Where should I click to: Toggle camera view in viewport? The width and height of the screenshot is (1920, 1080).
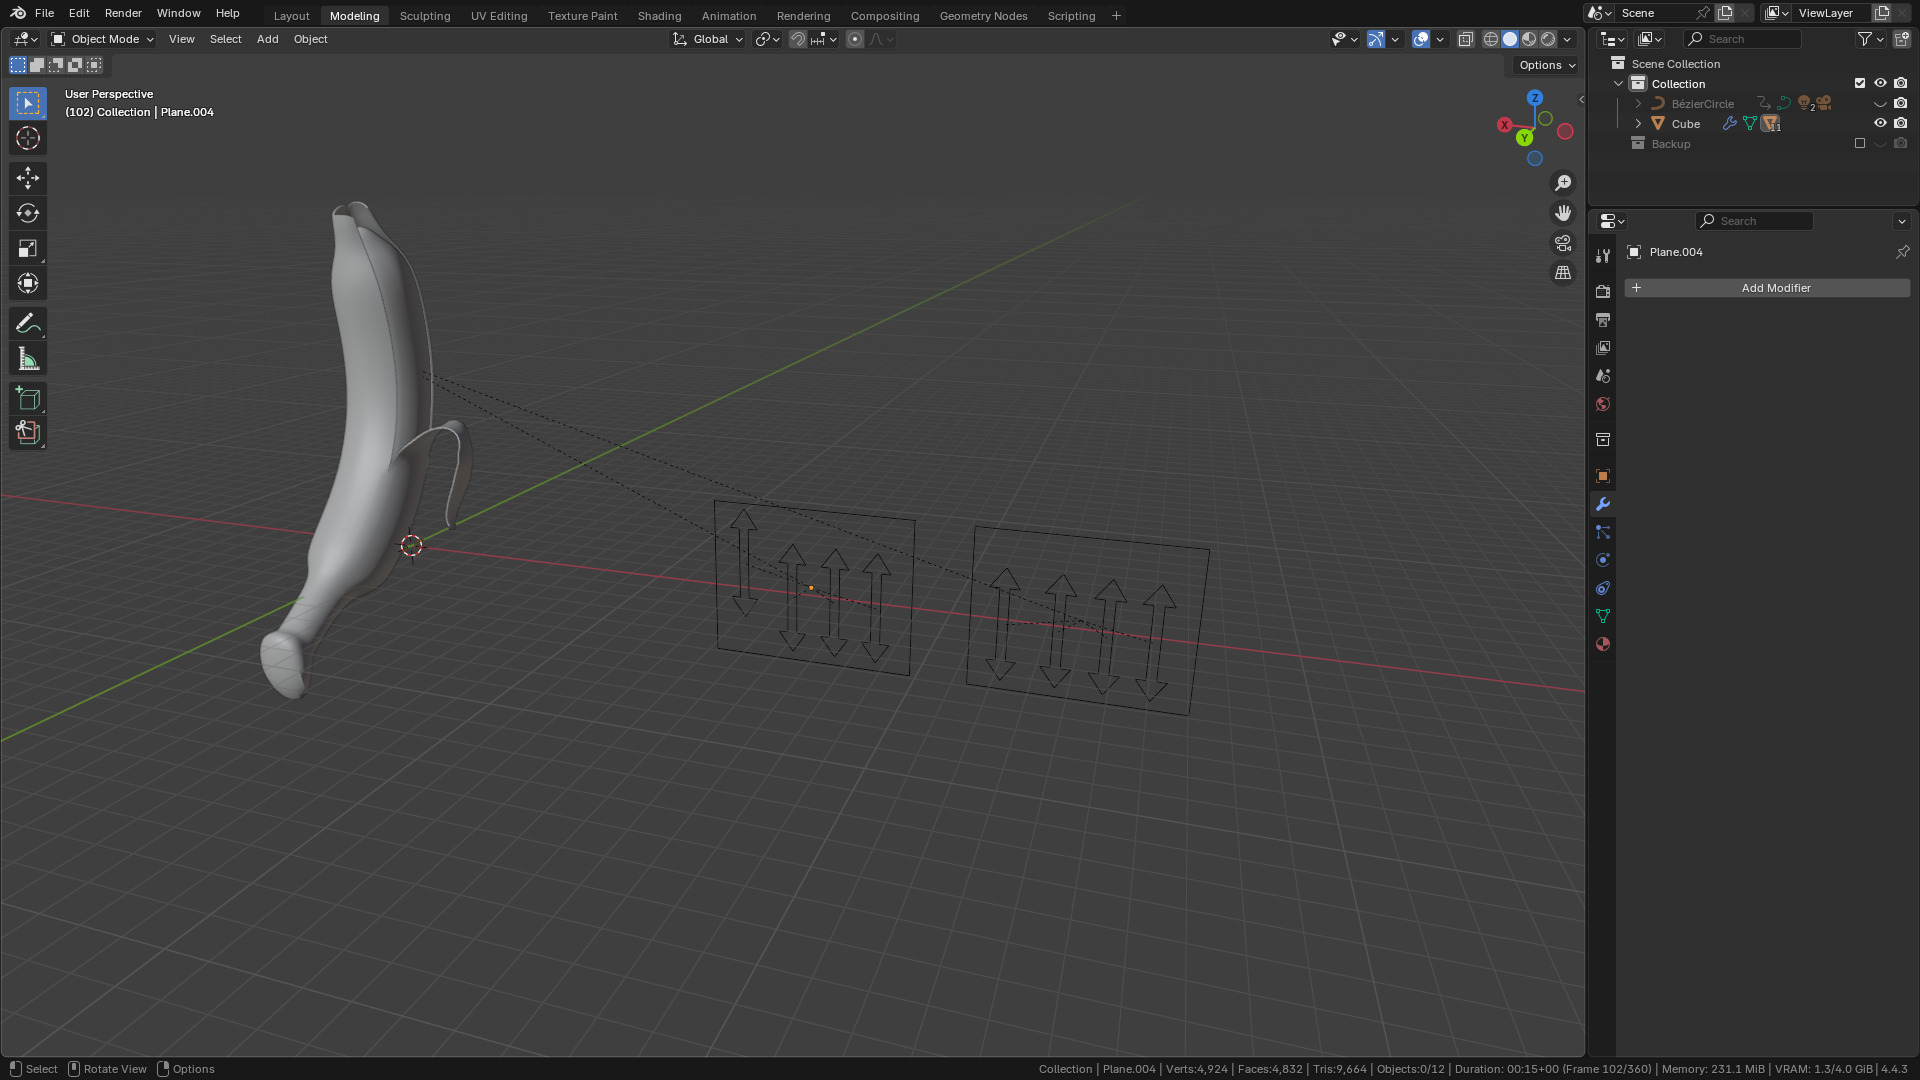click(1563, 243)
